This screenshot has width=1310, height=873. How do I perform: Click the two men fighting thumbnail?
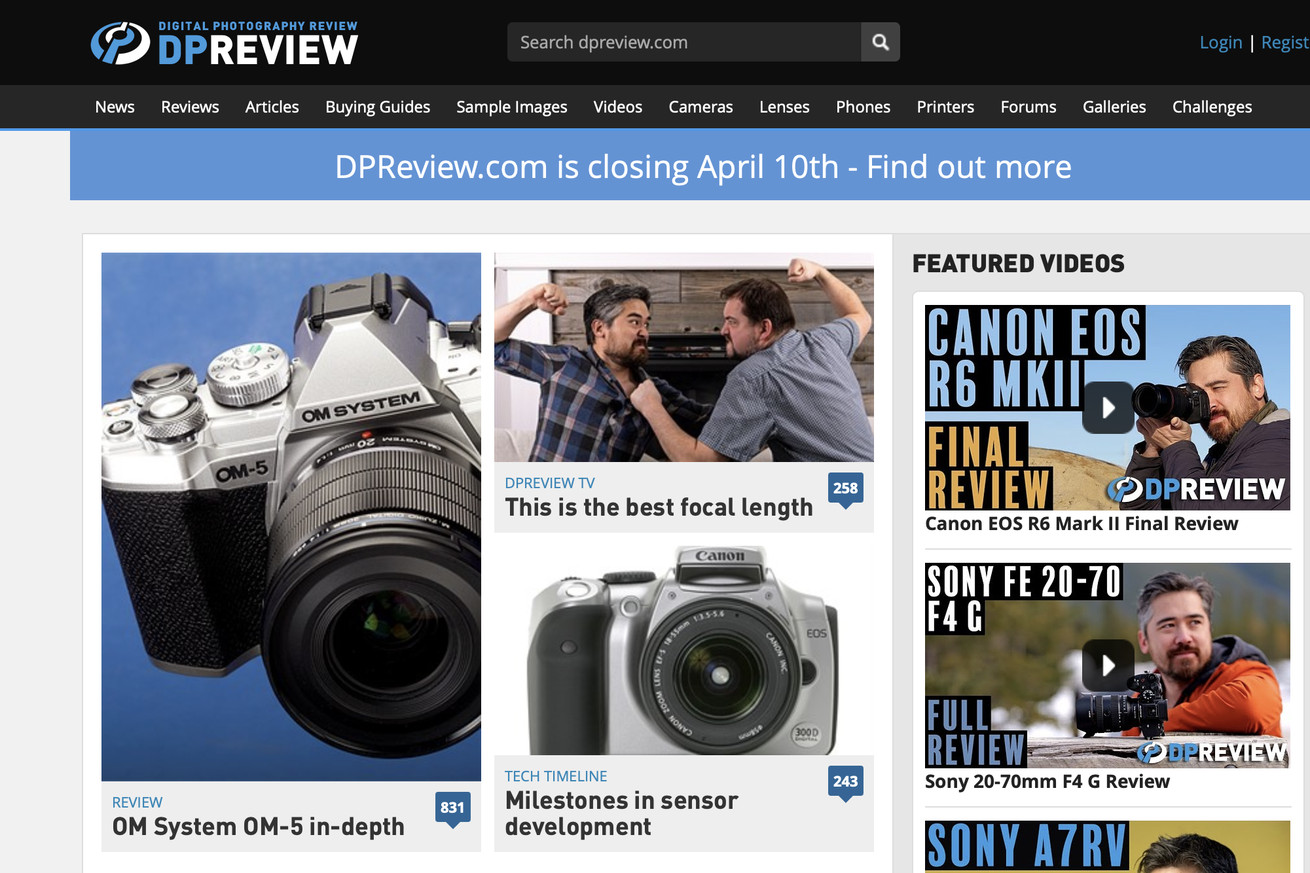click(684, 357)
